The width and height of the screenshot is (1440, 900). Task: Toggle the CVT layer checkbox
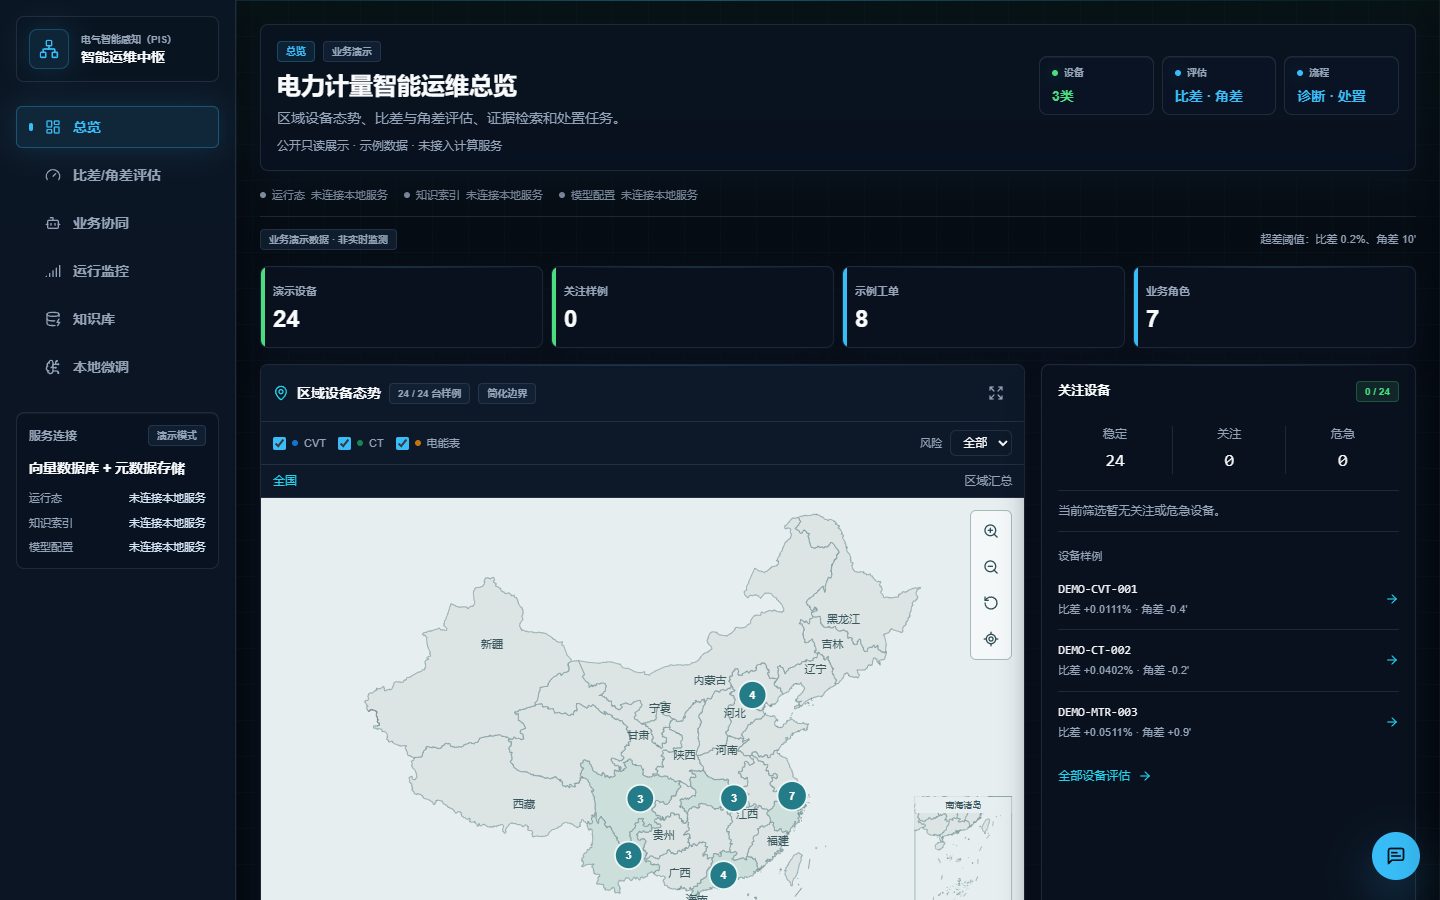coord(280,443)
